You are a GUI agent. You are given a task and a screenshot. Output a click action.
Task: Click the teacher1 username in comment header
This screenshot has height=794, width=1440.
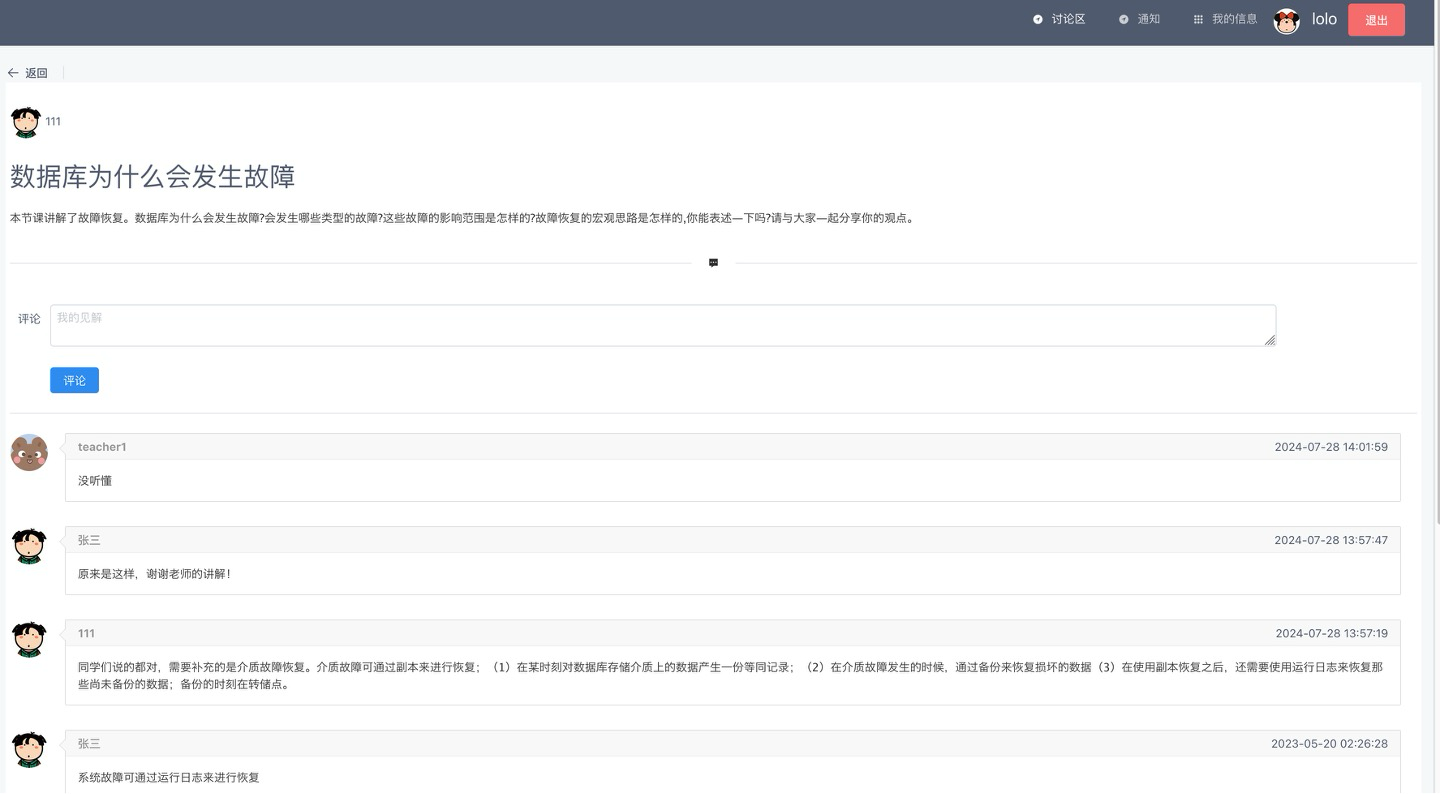(x=102, y=447)
